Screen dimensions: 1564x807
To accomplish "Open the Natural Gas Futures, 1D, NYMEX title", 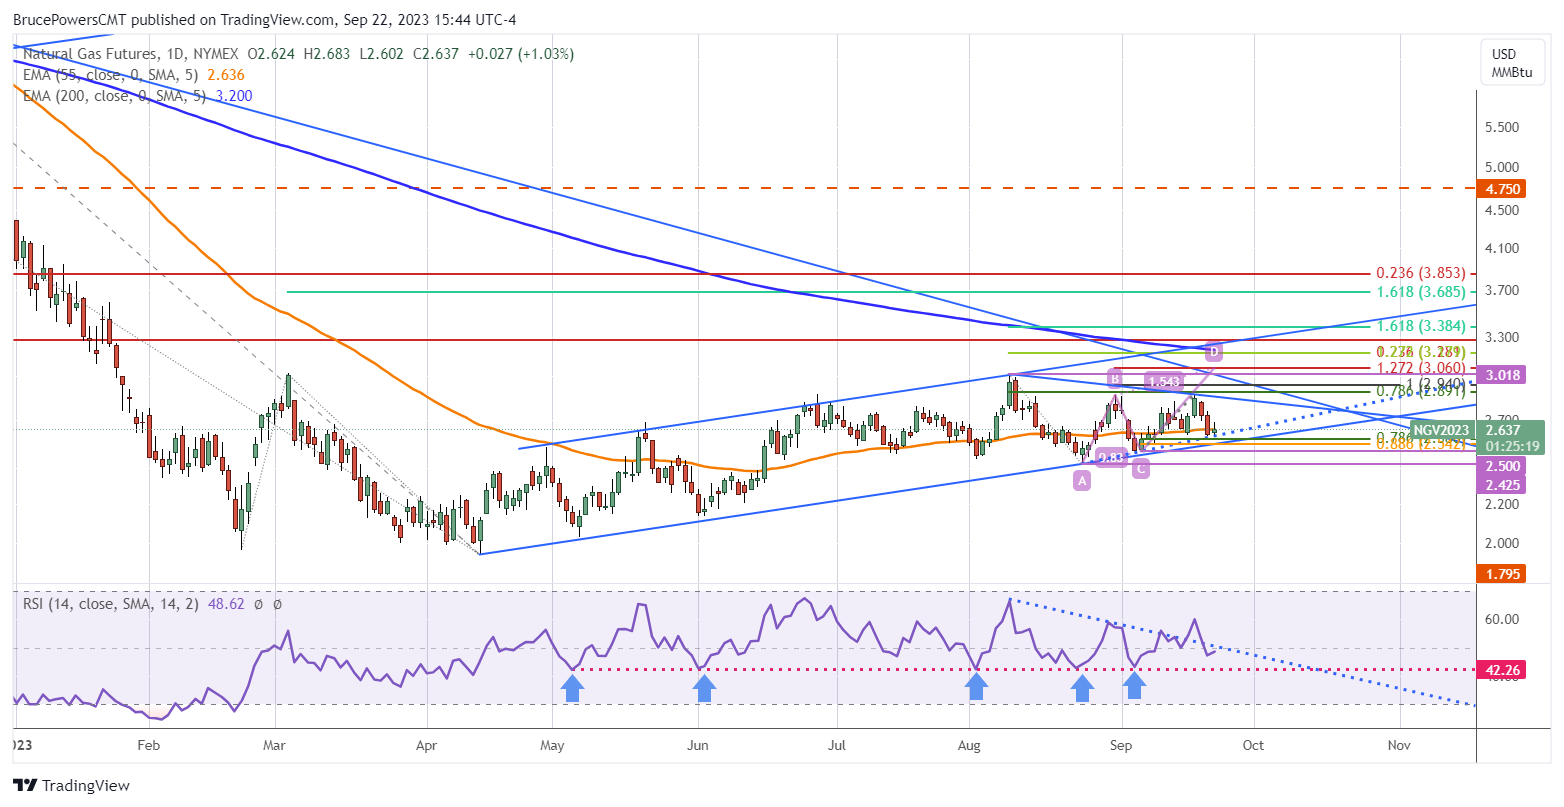I will click(131, 54).
